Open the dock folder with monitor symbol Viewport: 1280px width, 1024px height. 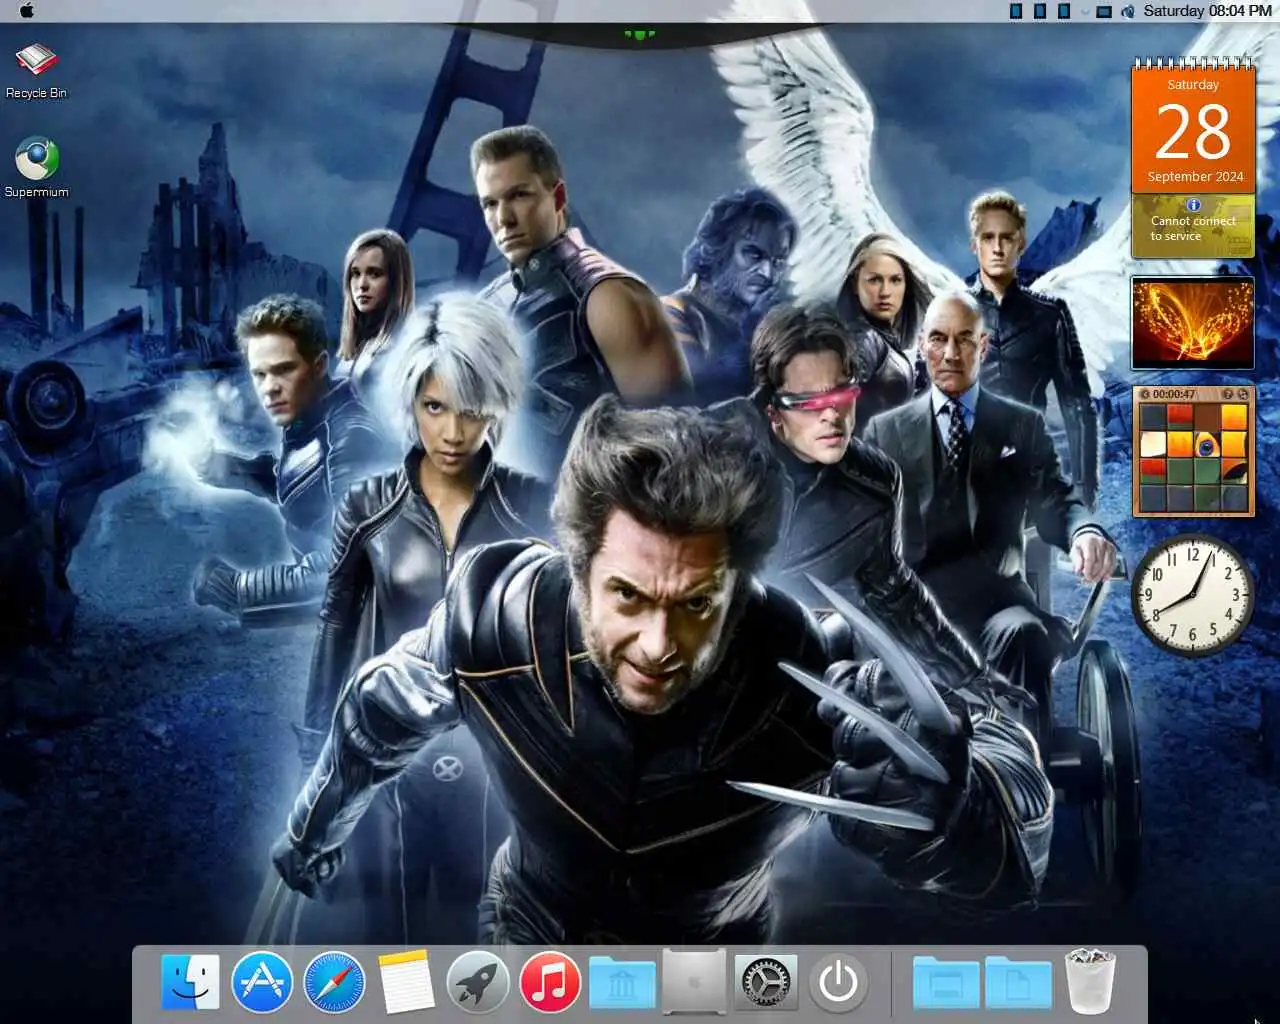(946, 982)
